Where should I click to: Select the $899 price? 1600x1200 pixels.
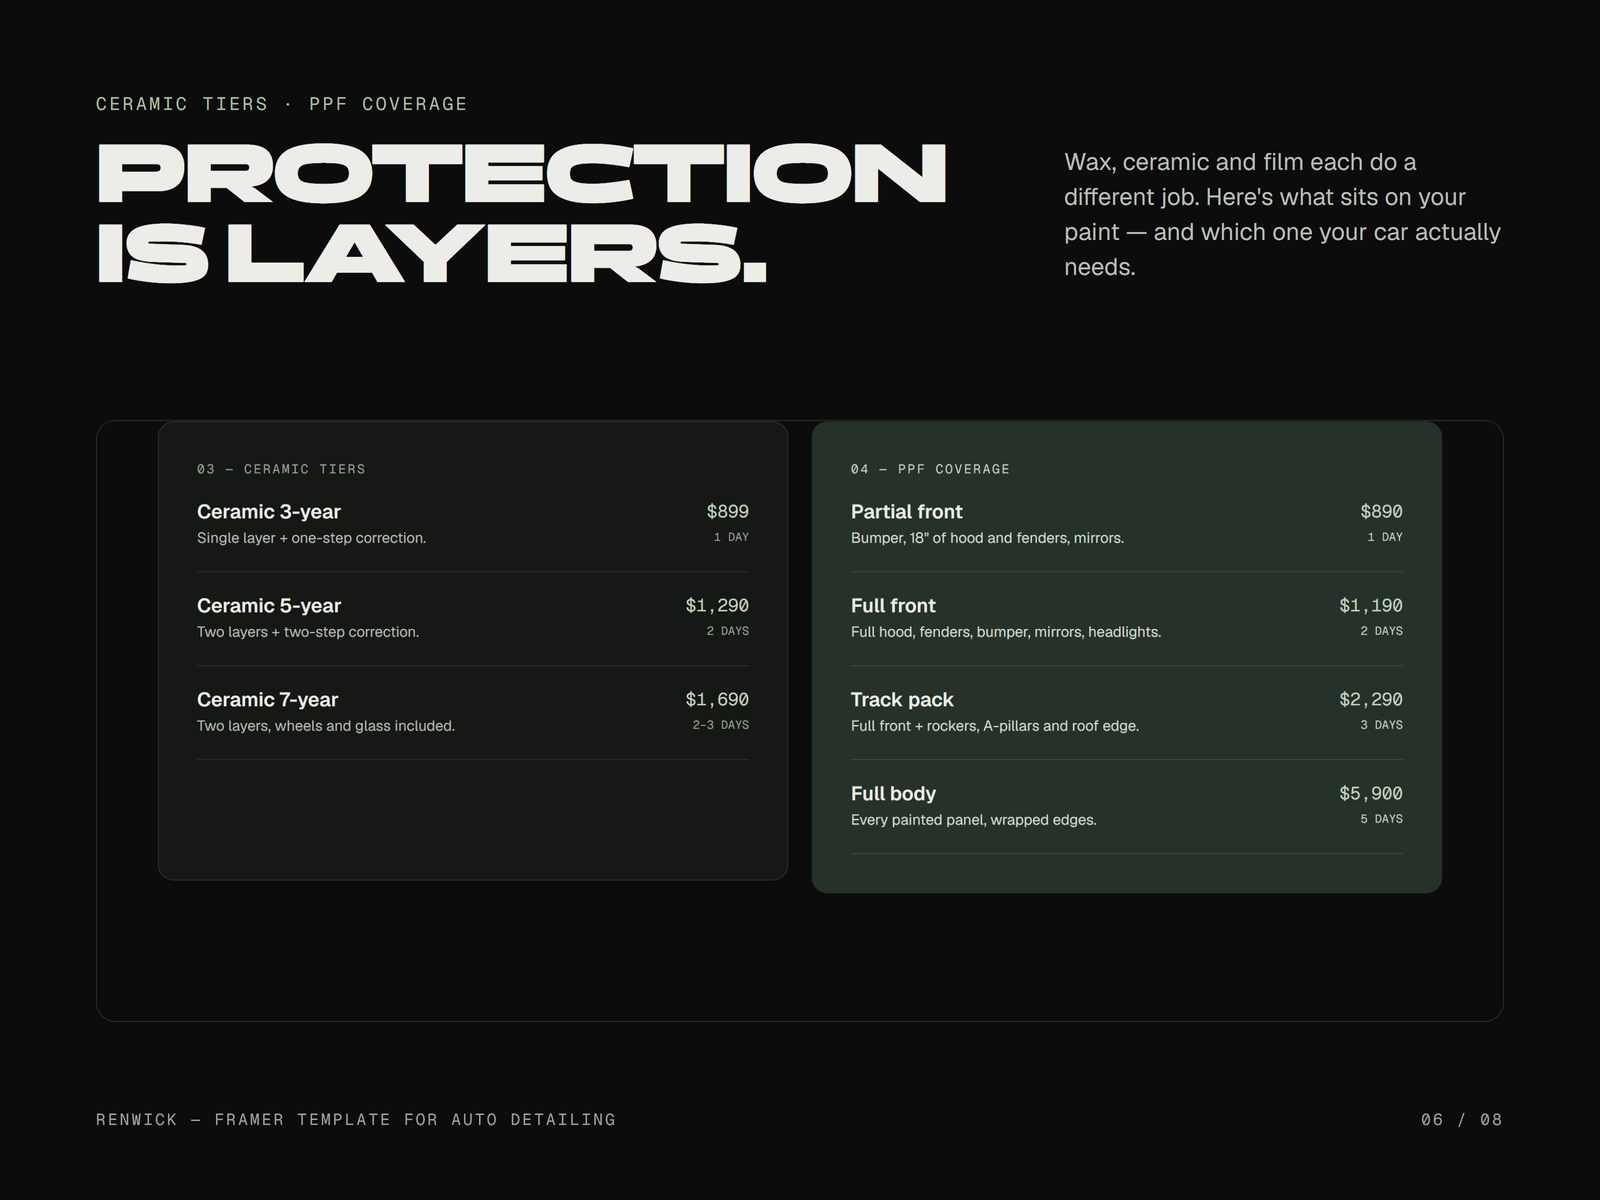727,511
